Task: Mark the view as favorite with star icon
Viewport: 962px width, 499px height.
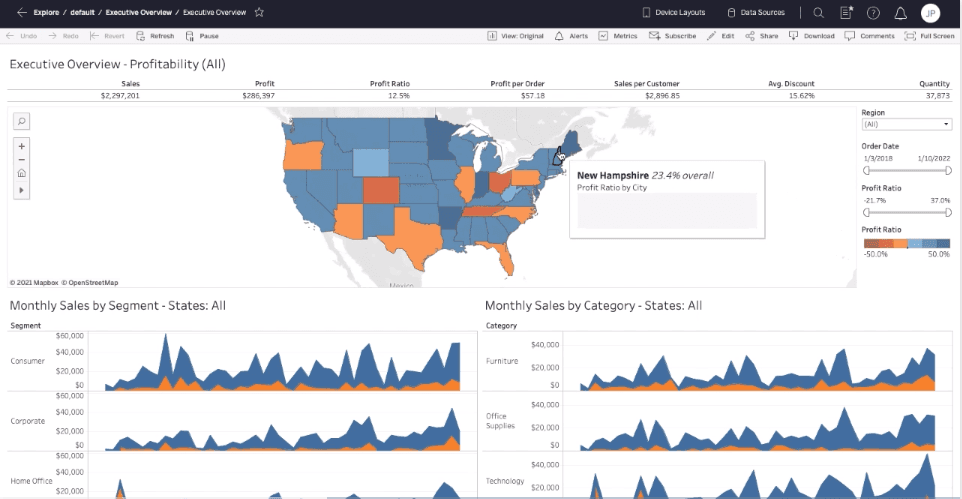Action: (x=260, y=12)
